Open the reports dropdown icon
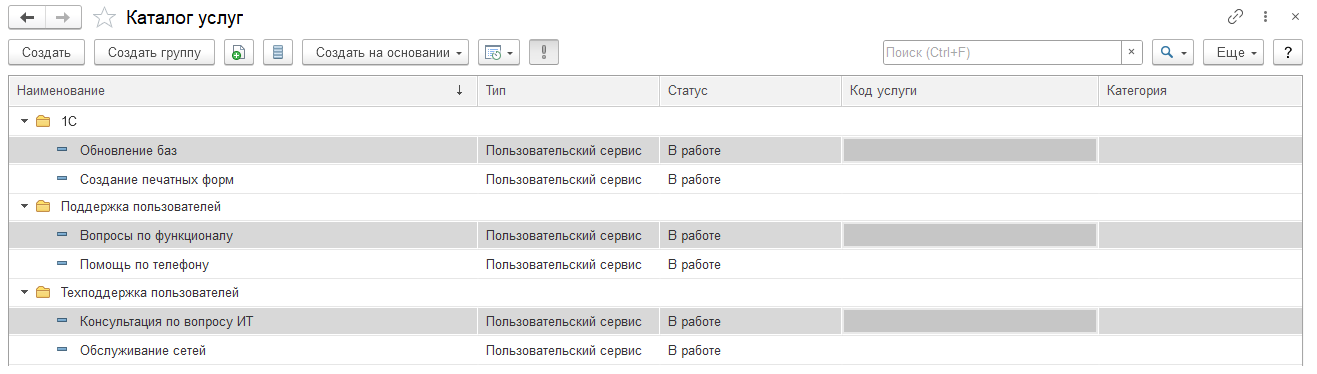This screenshot has height=374, width=1317. pos(499,52)
